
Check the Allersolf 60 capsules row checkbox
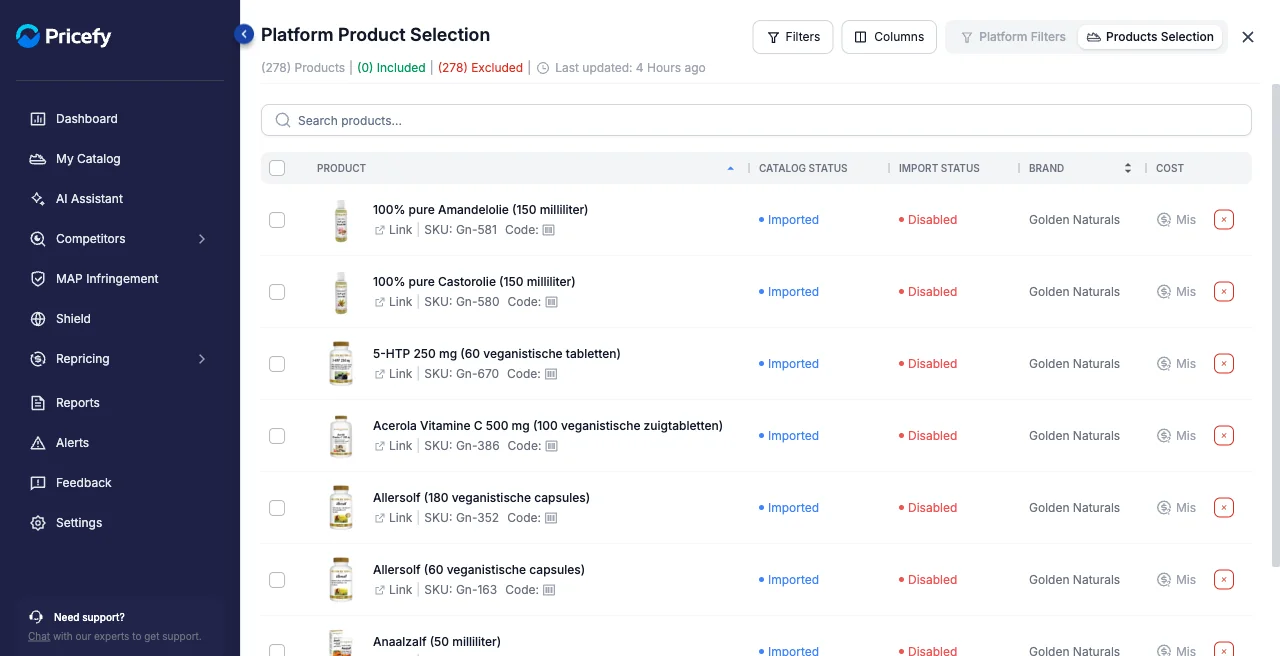(x=277, y=580)
